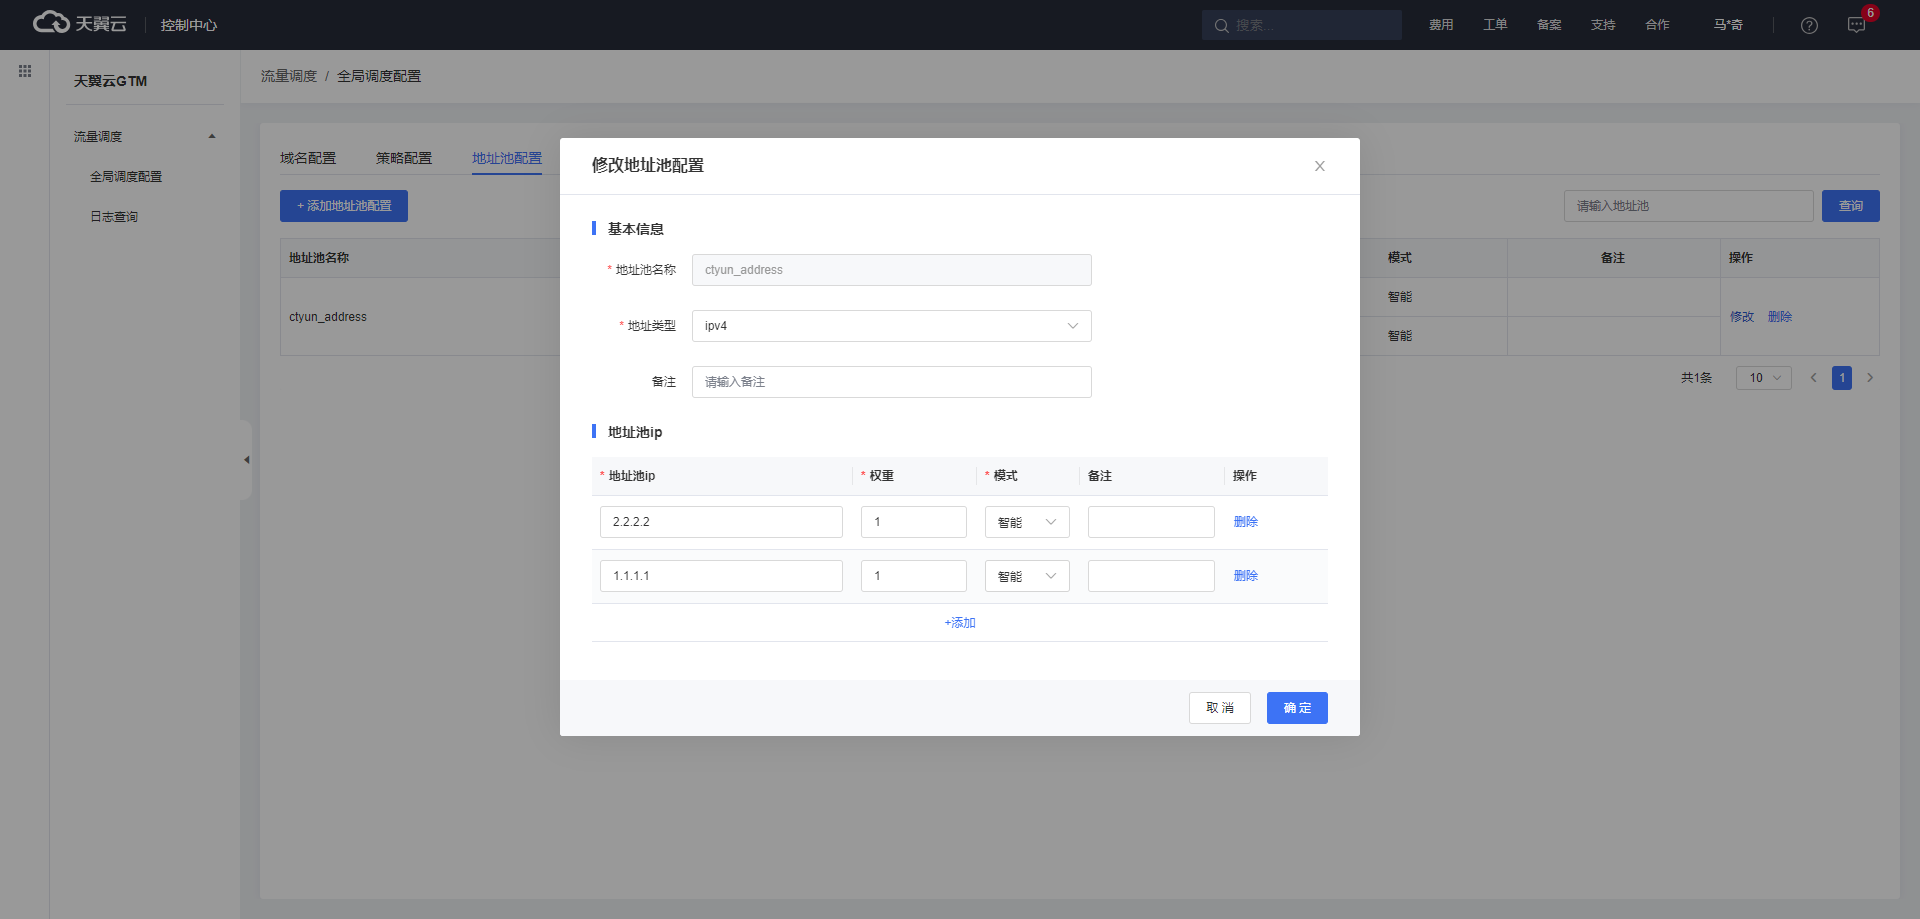Select page 1 in pagination
The height and width of the screenshot is (919, 1920).
[x=1842, y=378]
